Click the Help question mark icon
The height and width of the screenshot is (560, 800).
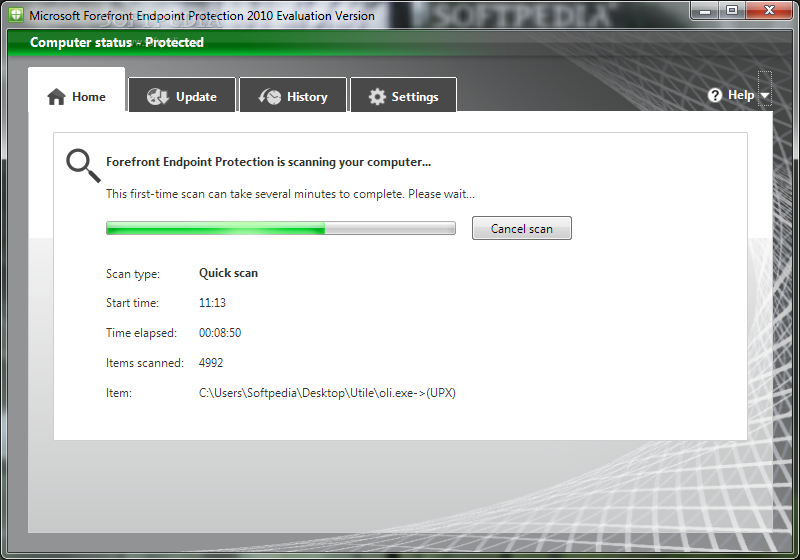click(x=715, y=95)
